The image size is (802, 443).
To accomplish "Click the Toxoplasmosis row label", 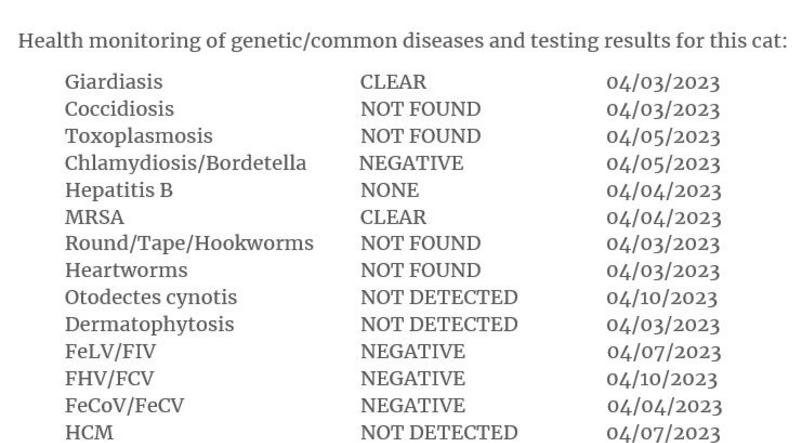I will [x=139, y=137].
